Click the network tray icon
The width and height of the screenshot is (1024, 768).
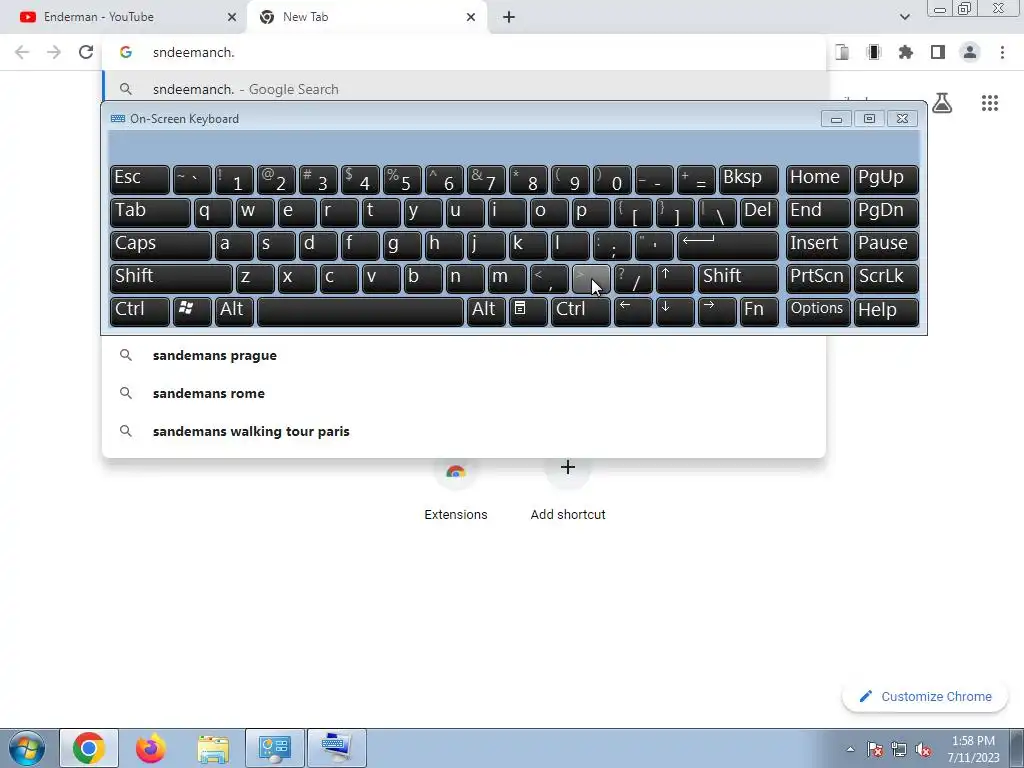click(899, 749)
